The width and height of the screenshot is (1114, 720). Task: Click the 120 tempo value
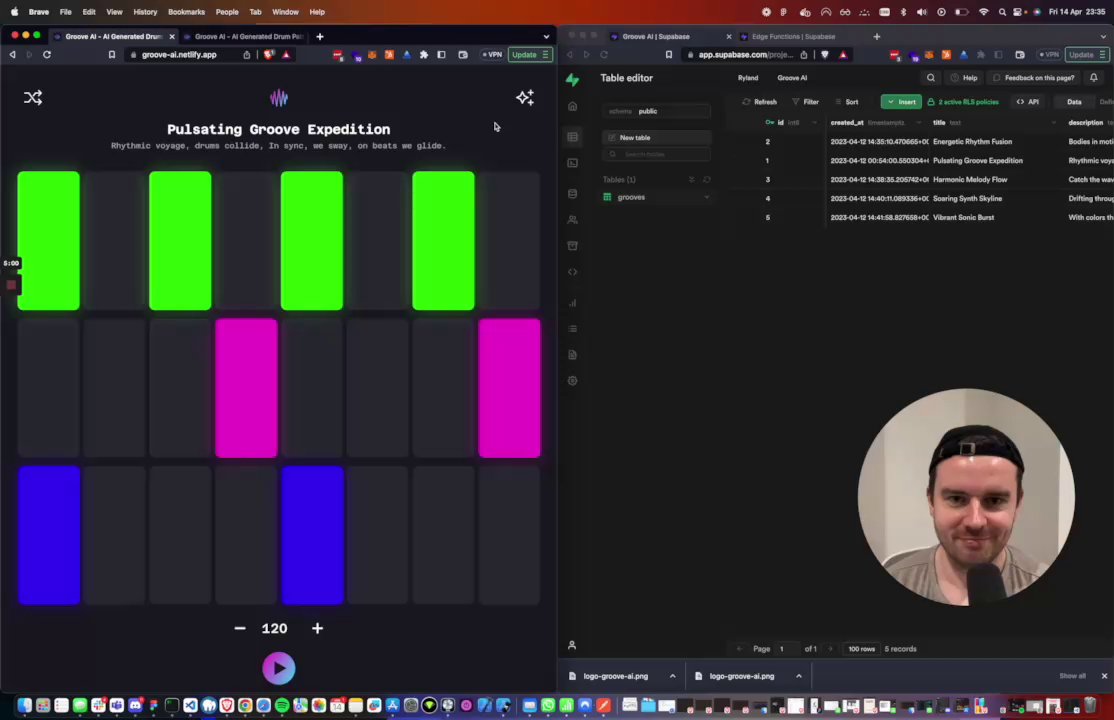pos(274,628)
